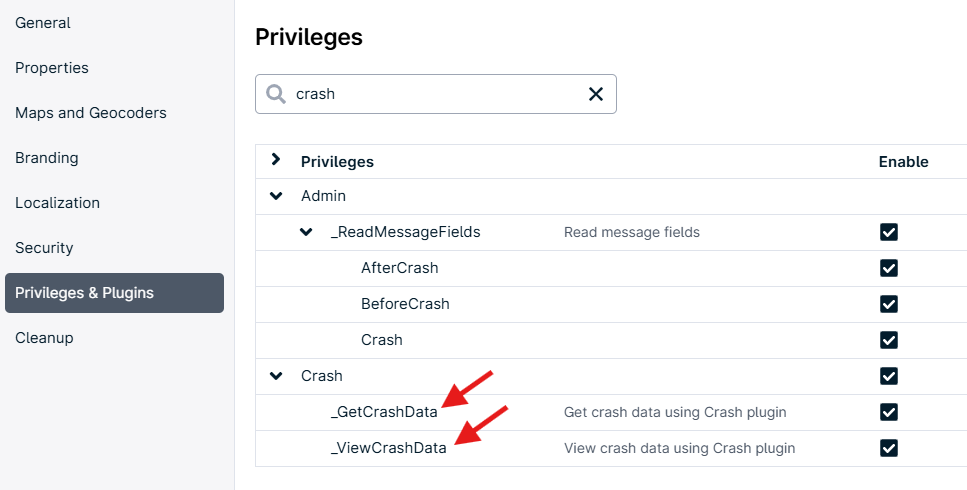967x490 pixels.
Task: Collapse the Admin privilege group
Action: point(276,196)
